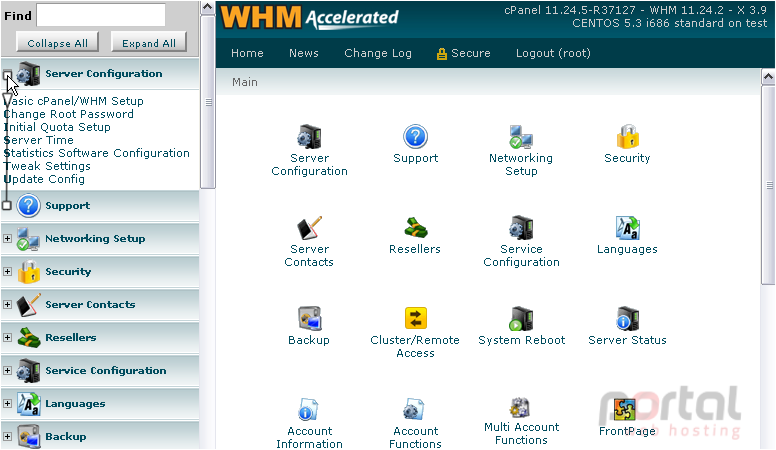
Task: Logout (root) from WHM
Action: pyautogui.click(x=553, y=53)
